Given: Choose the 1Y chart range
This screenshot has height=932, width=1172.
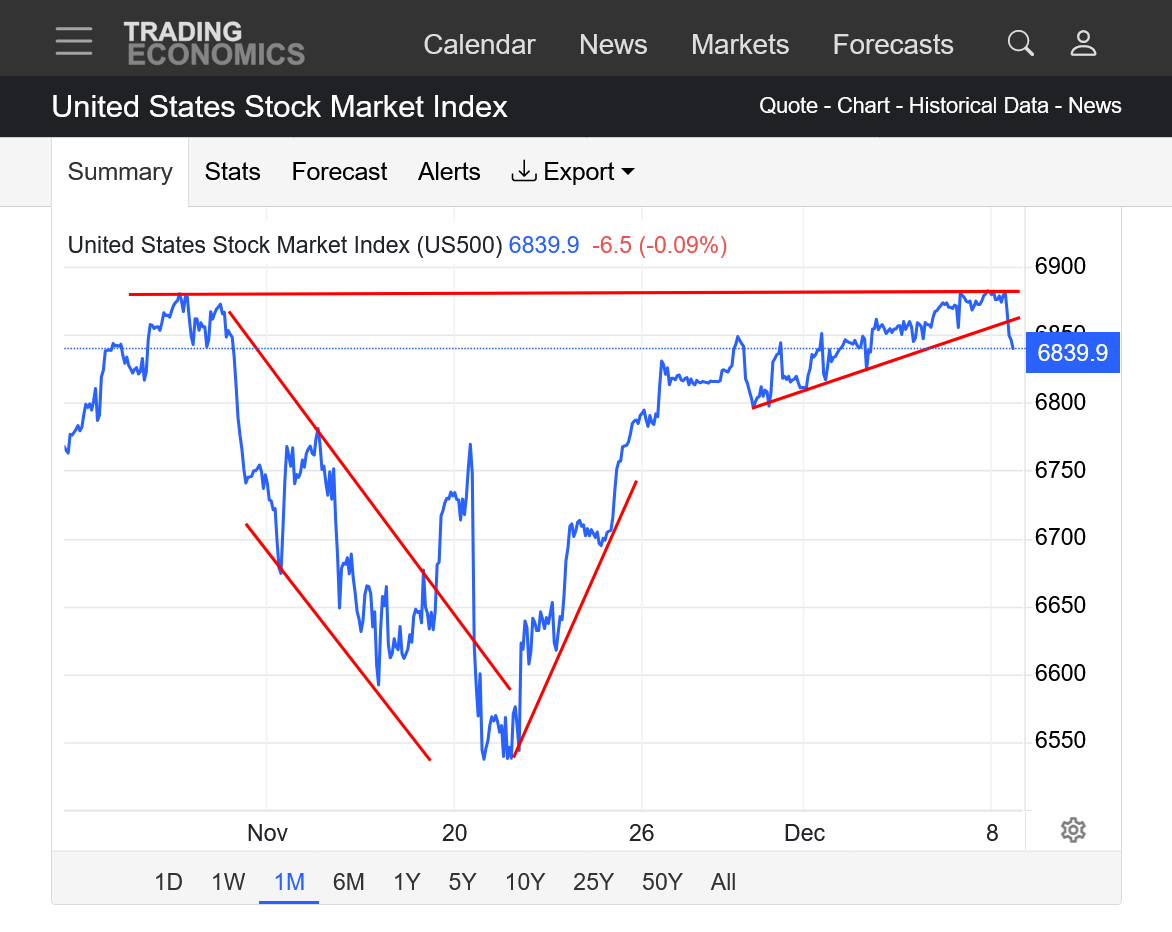Looking at the screenshot, I should click(406, 882).
